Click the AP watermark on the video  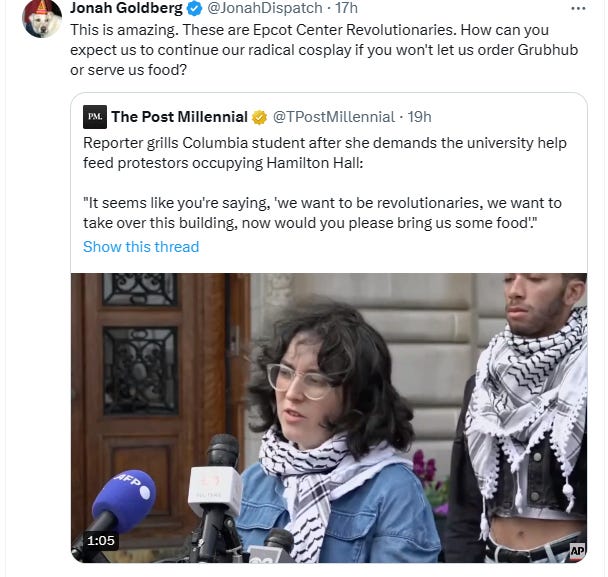(x=577, y=550)
